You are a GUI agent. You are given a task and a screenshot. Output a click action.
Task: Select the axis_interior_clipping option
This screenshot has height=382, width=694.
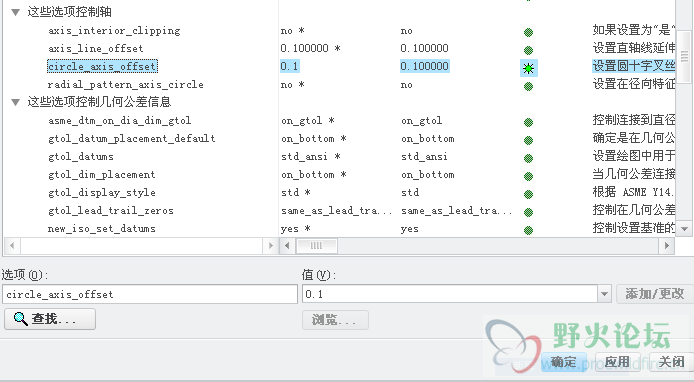coord(114,31)
